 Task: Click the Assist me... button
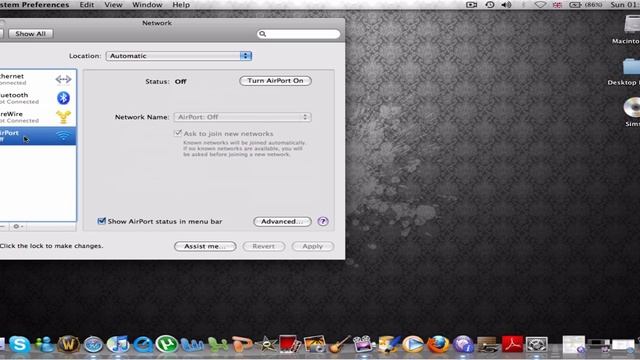coord(205,246)
